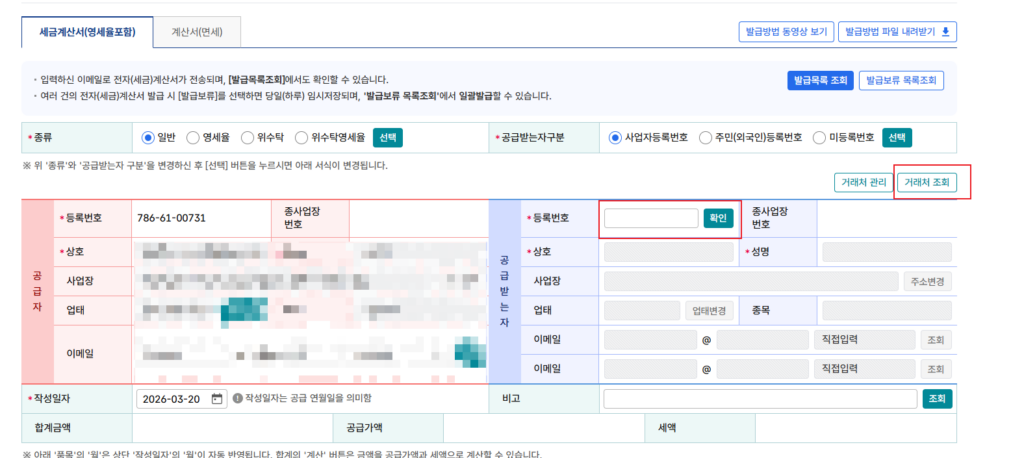Click 발급목록 조회 button
The height and width of the screenshot is (458, 1024).
click(x=820, y=80)
